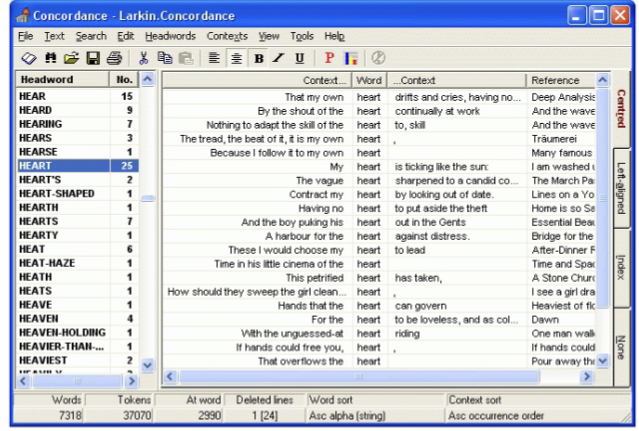Viewport: 639px width, 431px height.
Task: Click context pane vertical scroll thumb
Action: pos(602,198)
